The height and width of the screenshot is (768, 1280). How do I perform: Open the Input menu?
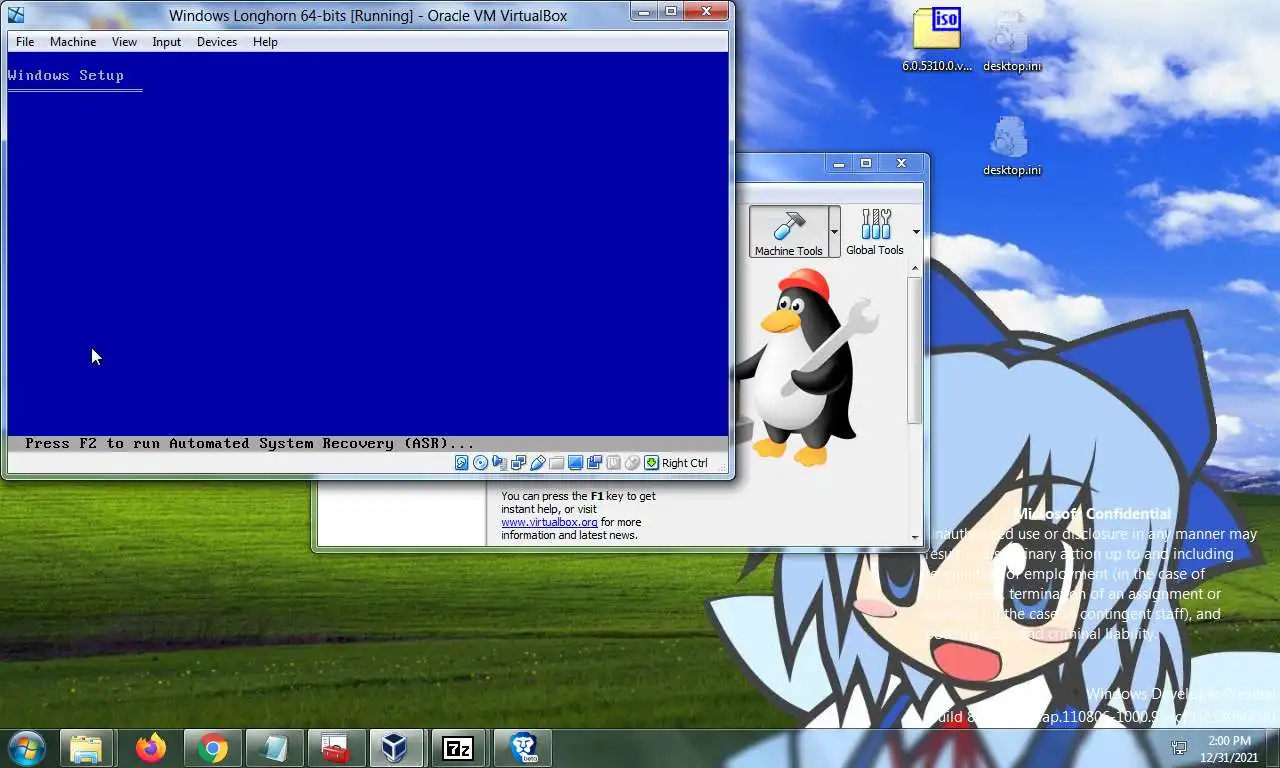point(167,42)
